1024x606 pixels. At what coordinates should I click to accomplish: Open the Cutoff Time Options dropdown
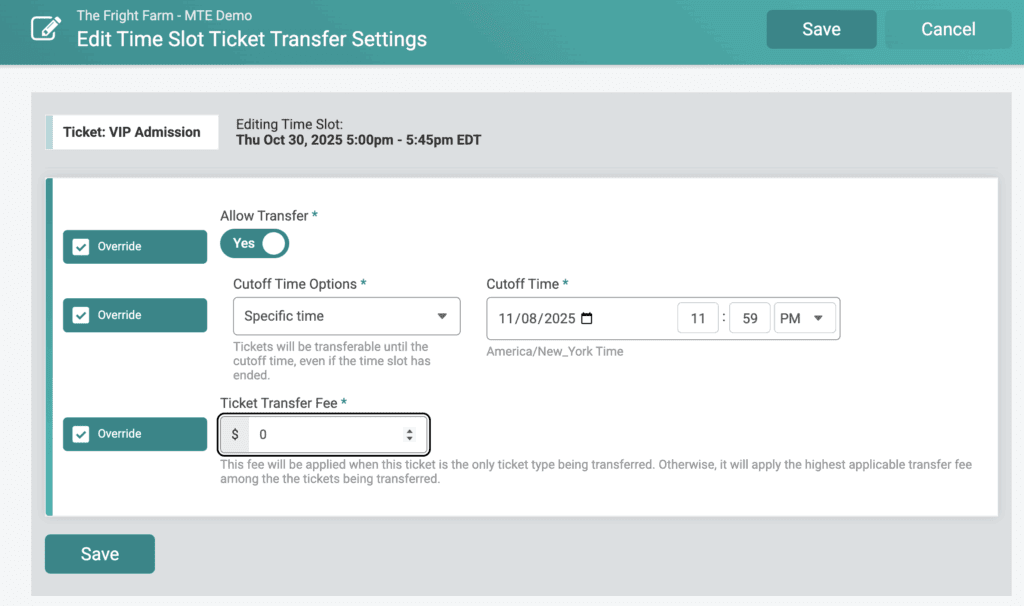click(346, 316)
